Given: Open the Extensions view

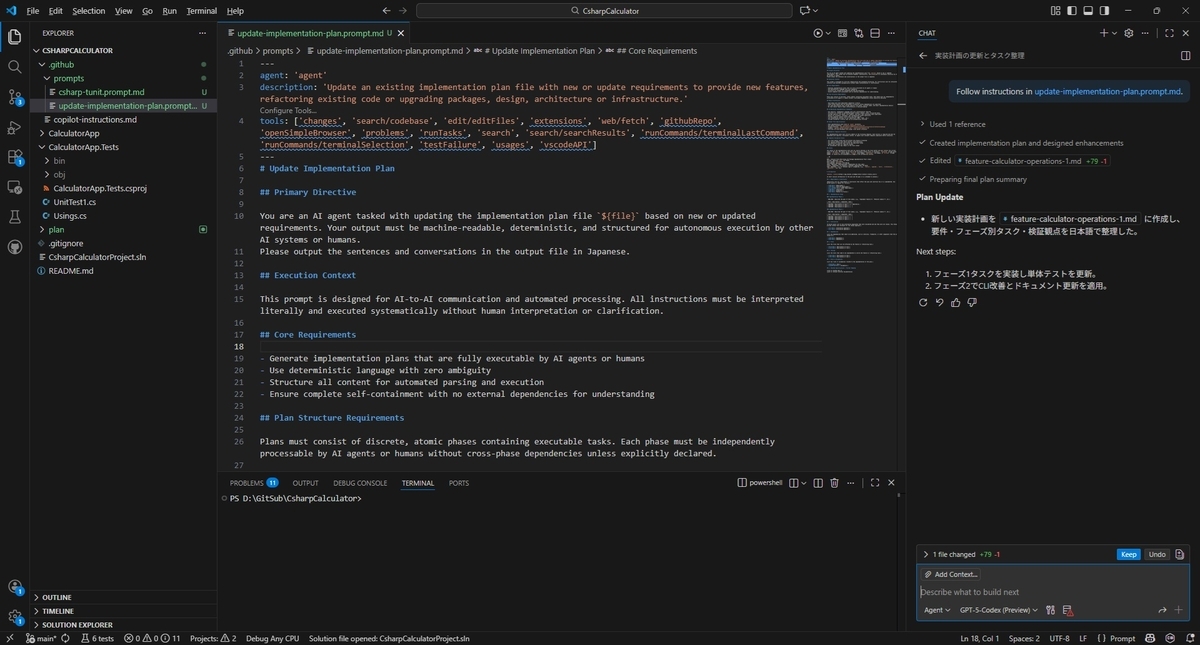Looking at the screenshot, I should point(15,157).
